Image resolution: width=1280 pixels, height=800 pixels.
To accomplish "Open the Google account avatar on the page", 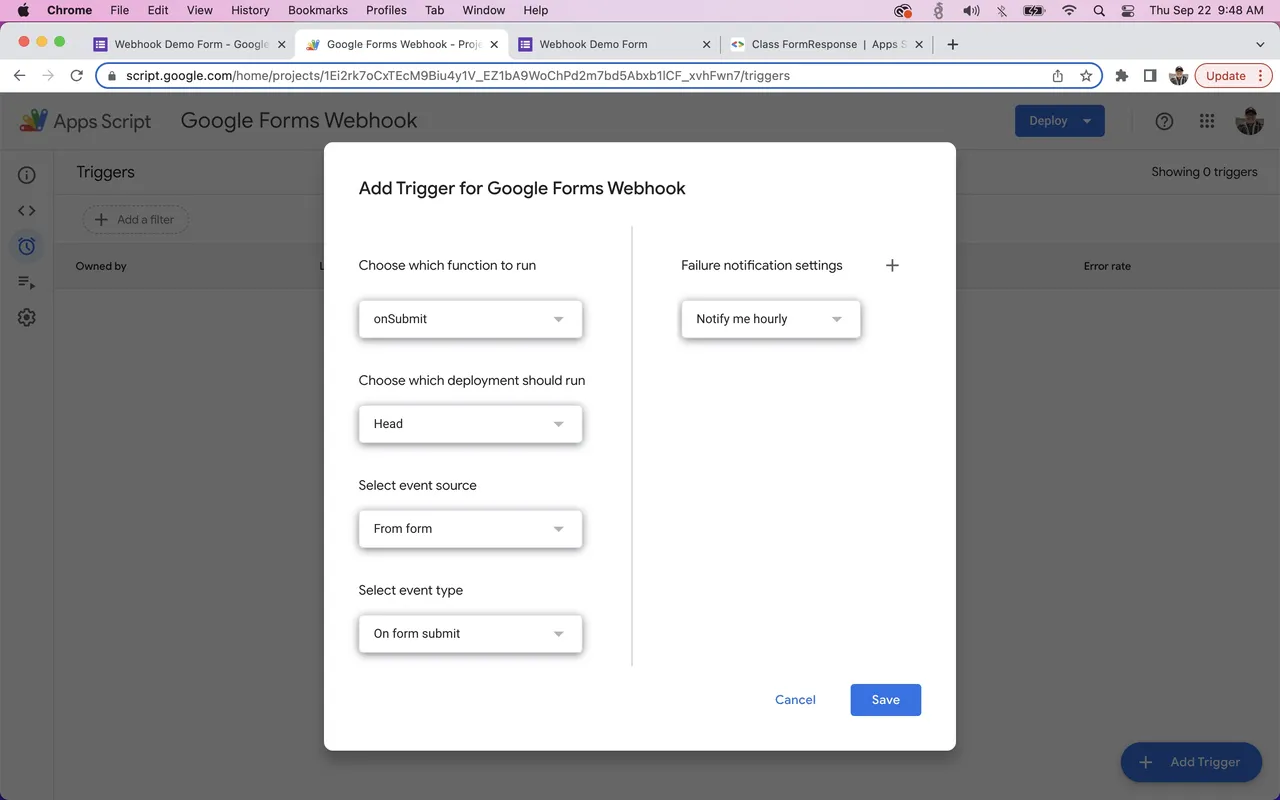I will [x=1249, y=121].
